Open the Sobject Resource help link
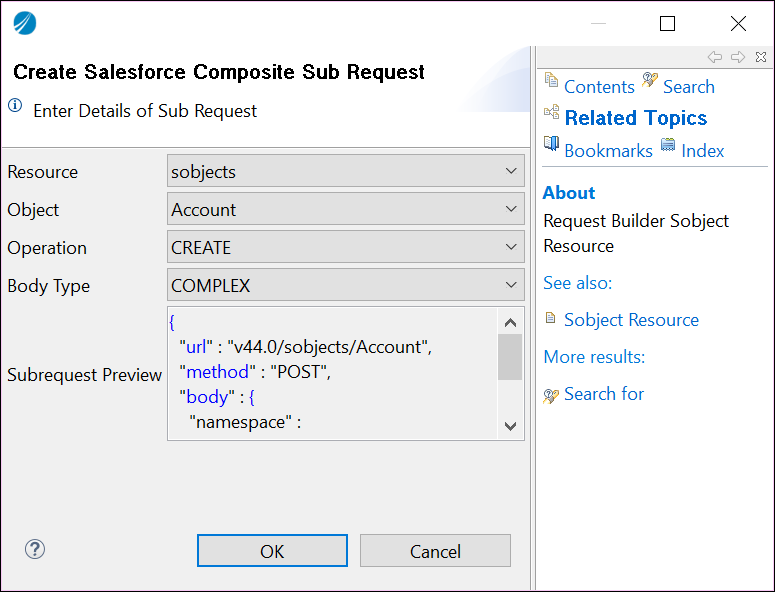Screen dimensions: 775x592 point(631,320)
